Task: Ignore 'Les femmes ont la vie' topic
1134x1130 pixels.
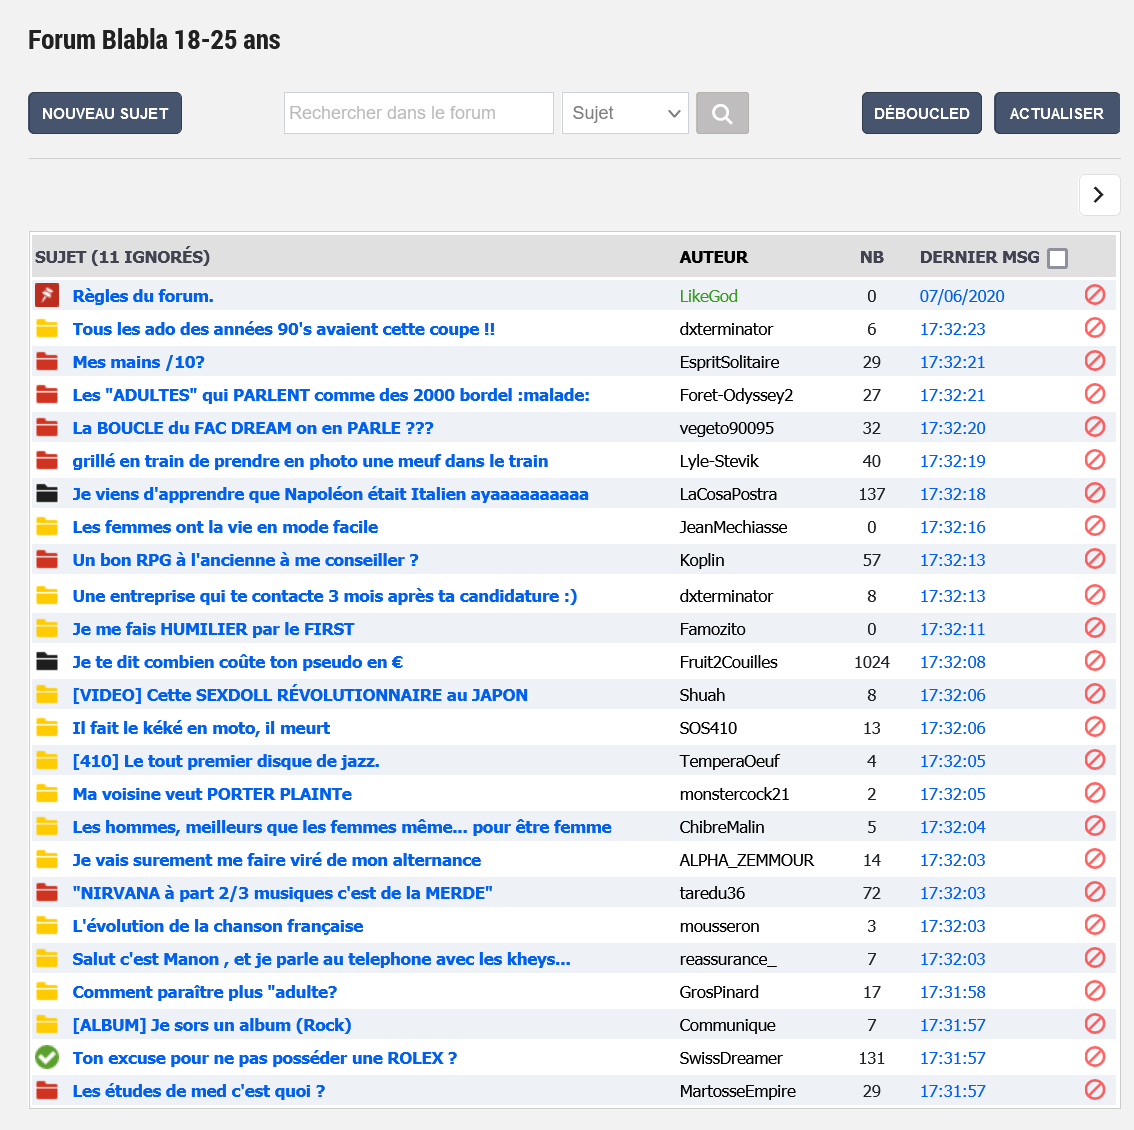Action: coord(1094,525)
